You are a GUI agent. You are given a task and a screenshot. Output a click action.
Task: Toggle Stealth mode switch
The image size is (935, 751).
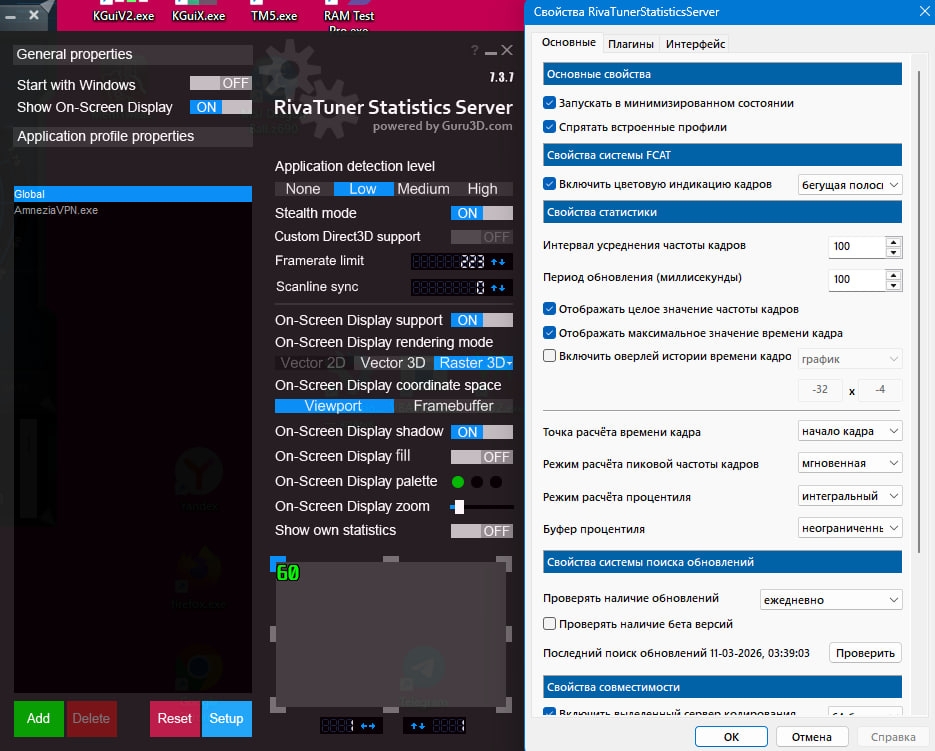(482, 214)
